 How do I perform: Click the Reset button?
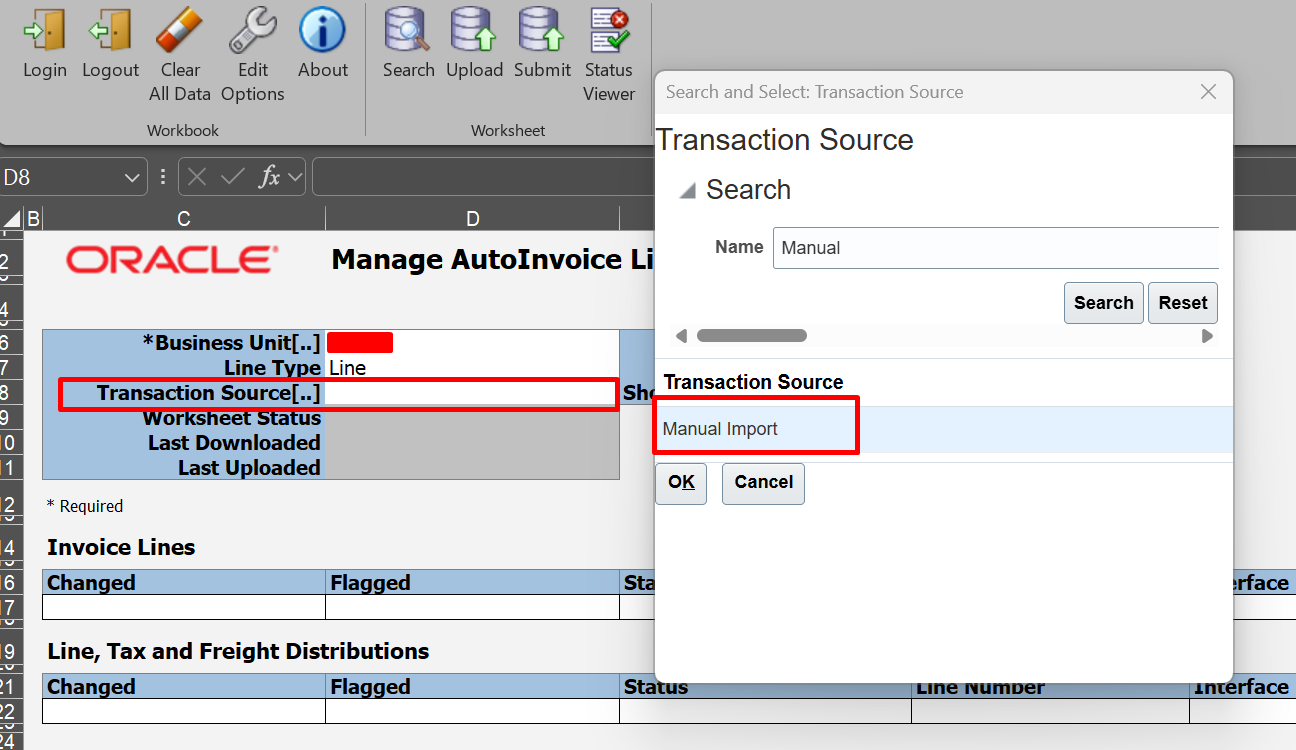click(1182, 302)
